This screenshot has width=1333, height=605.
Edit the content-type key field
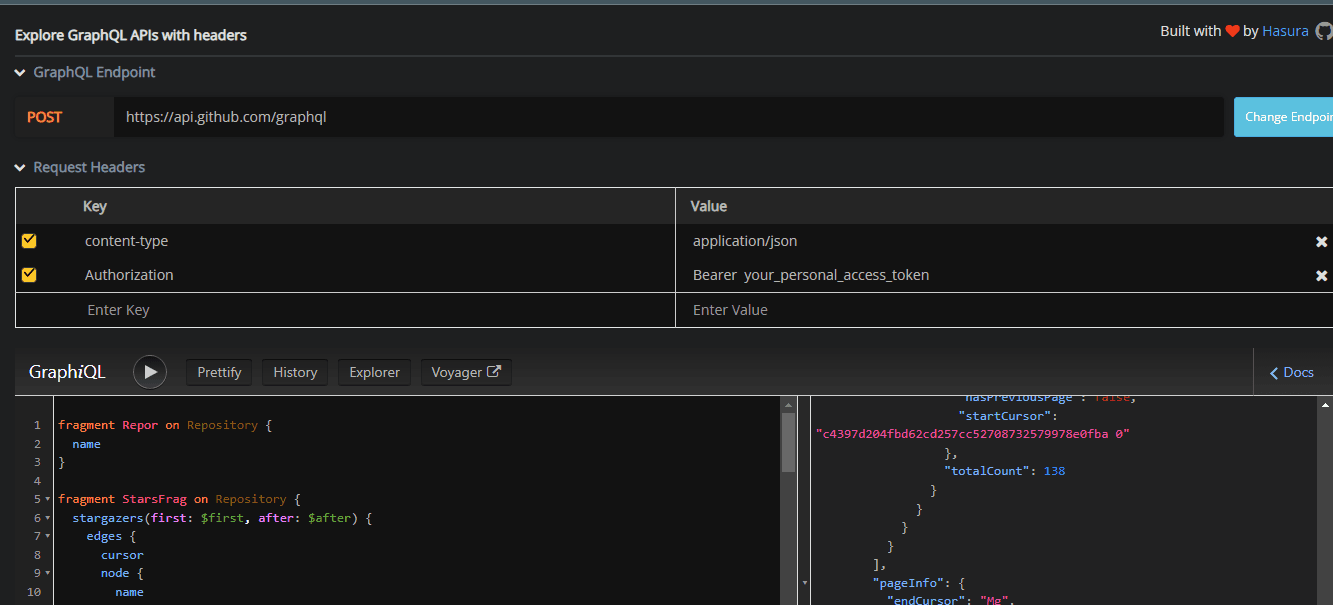click(x=375, y=241)
